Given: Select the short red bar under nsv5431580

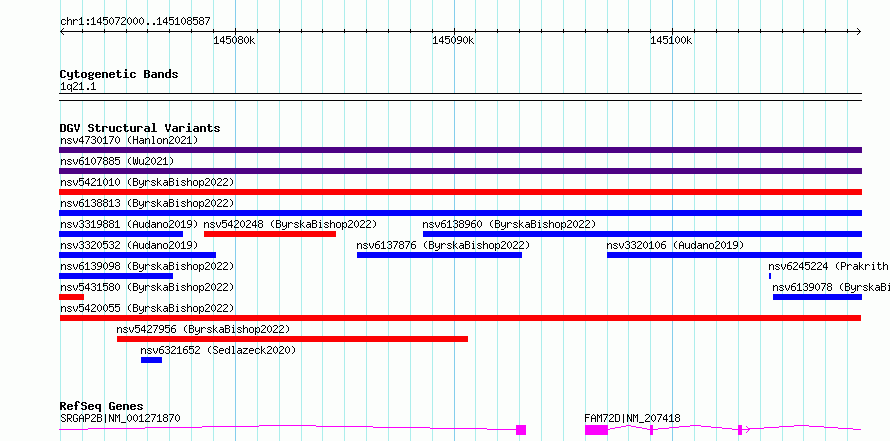Looking at the screenshot, I should point(72,297).
